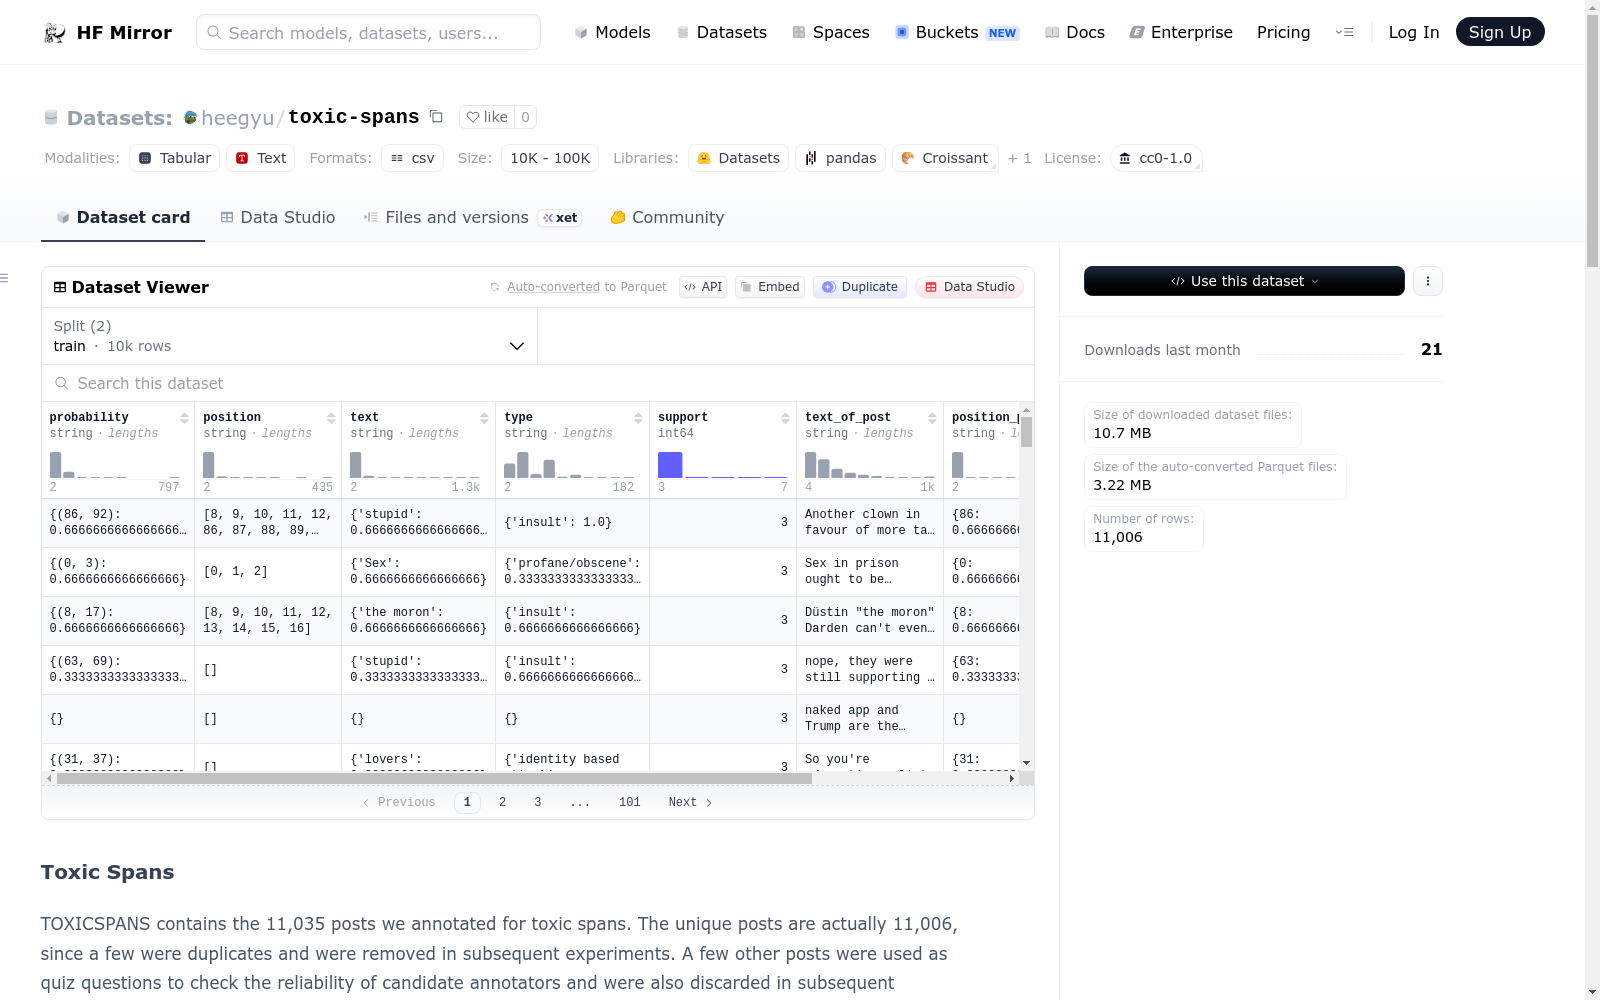The image size is (1600, 1000).
Task: Click the Datasets library tag
Action: [x=738, y=158]
